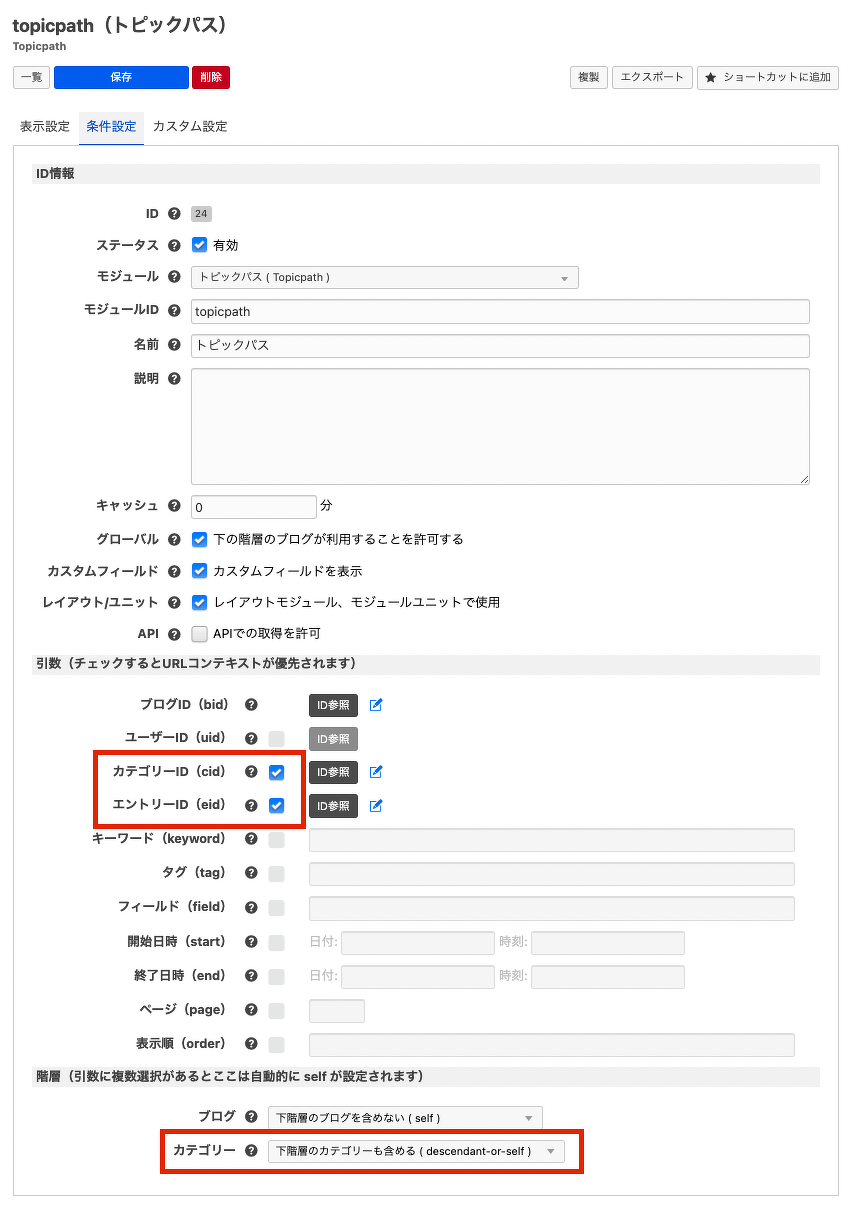
Task: Switch to the 表示設定 tab
Action: tap(45, 127)
